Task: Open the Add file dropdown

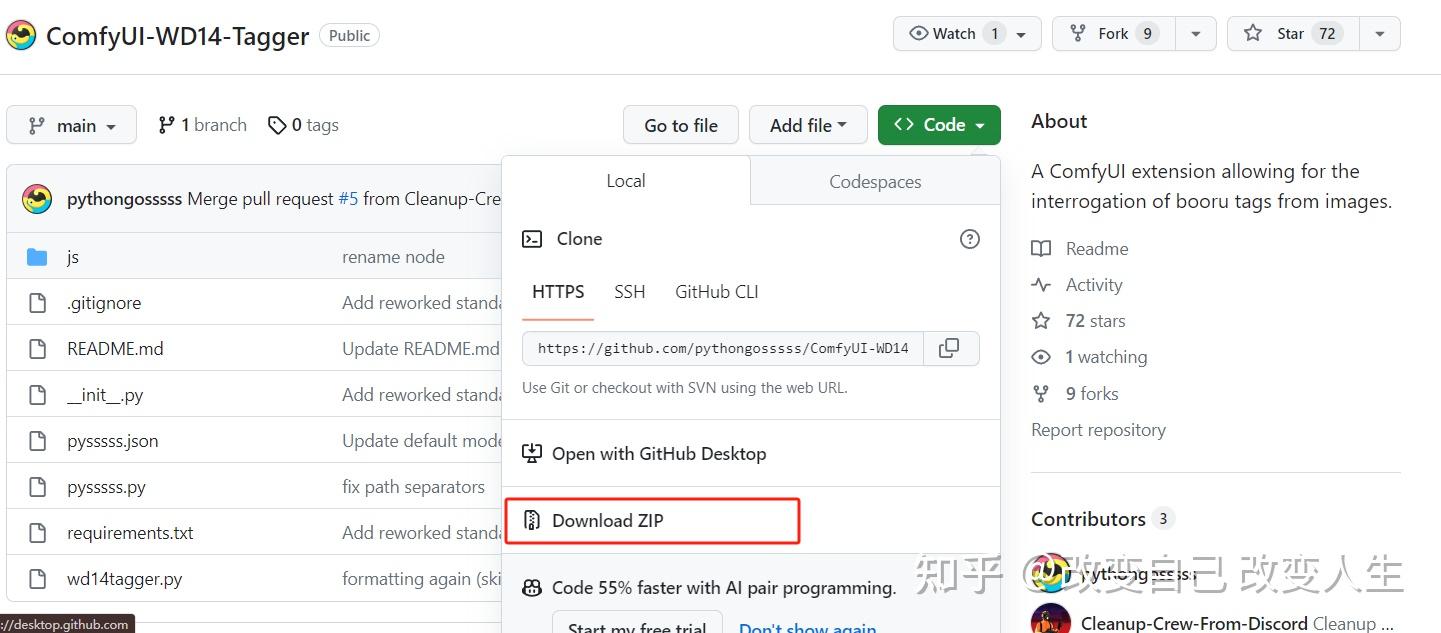Action: (808, 125)
